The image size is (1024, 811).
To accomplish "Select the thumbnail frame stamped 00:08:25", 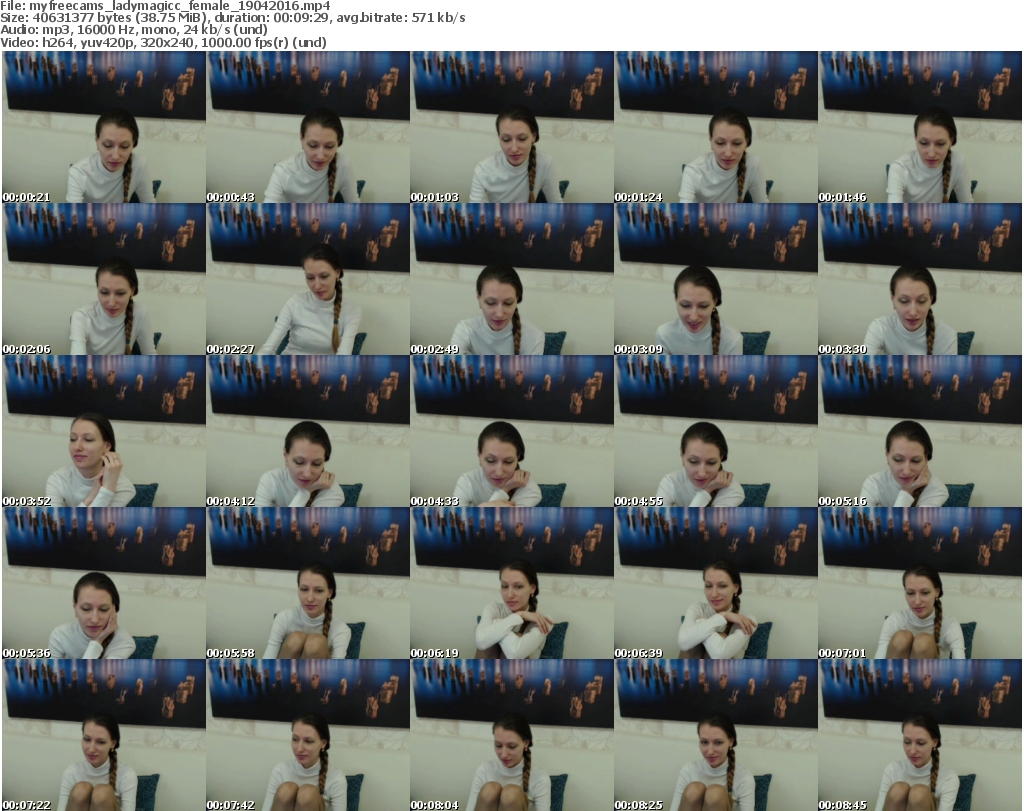I will (716, 735).
